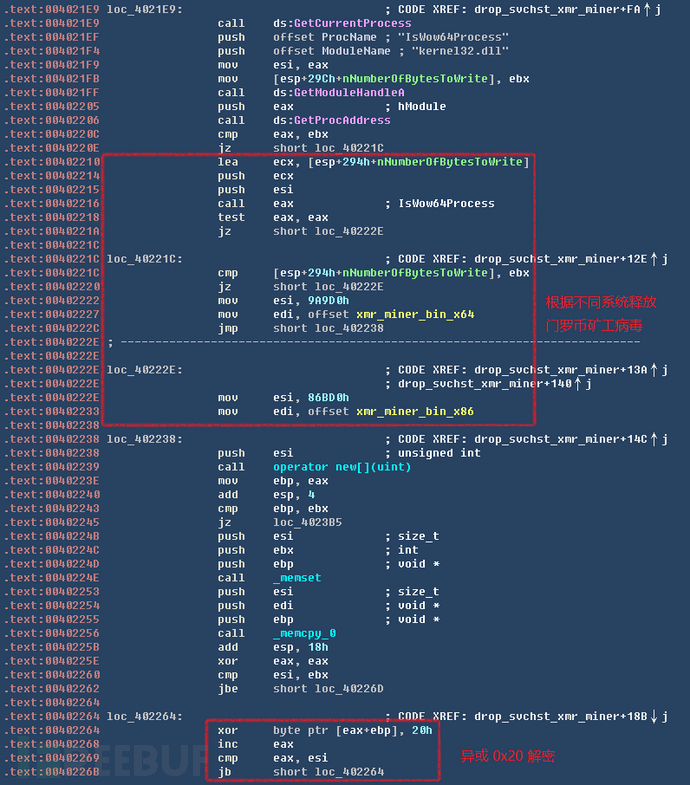The height and width of the screenshot is (785, 690).
Task: Select the GetCurrentProcess call reference
Action: tap(353, 24)
